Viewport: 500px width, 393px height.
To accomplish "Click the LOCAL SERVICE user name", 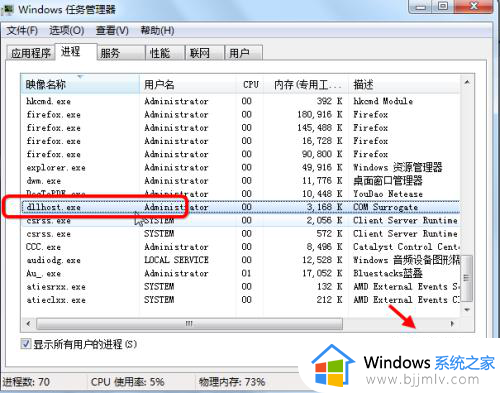I will tap(176, 260).
